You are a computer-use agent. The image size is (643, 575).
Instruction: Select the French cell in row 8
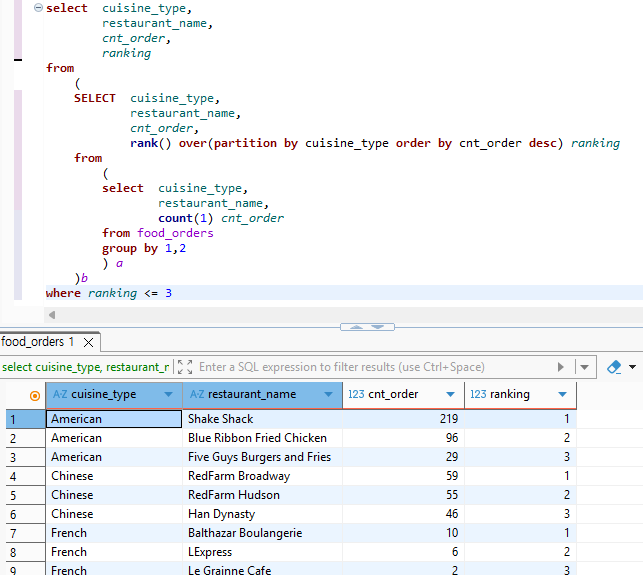click(114, 552)
